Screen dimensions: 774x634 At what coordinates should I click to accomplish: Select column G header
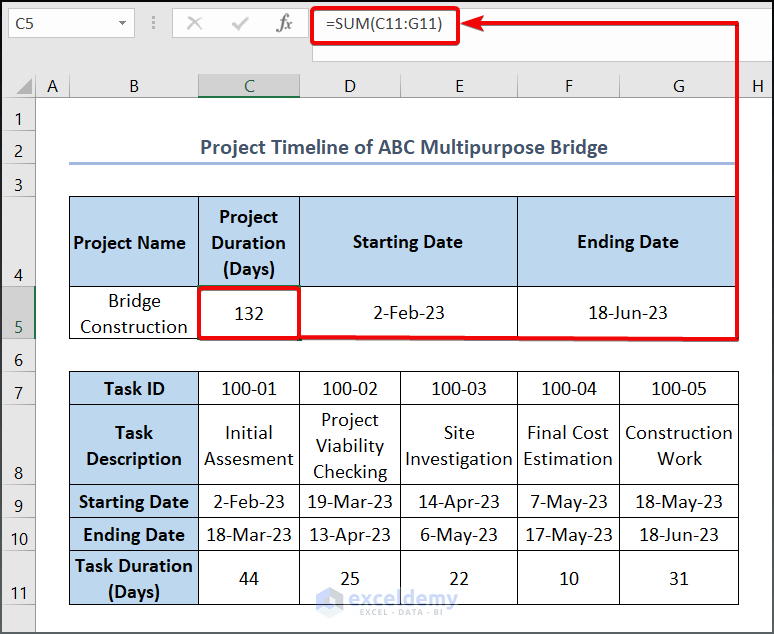click(679, 86)
